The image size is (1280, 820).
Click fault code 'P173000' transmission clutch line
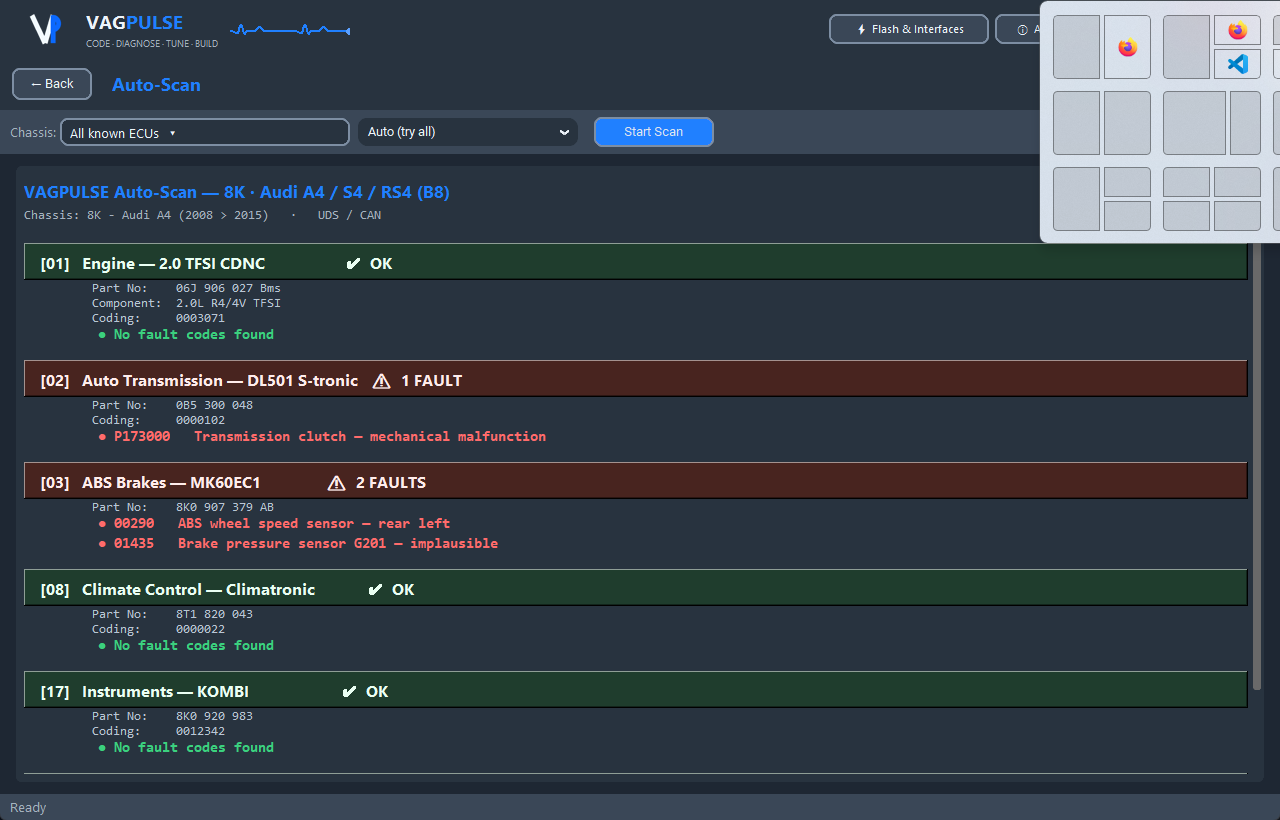tap(322, 437)
